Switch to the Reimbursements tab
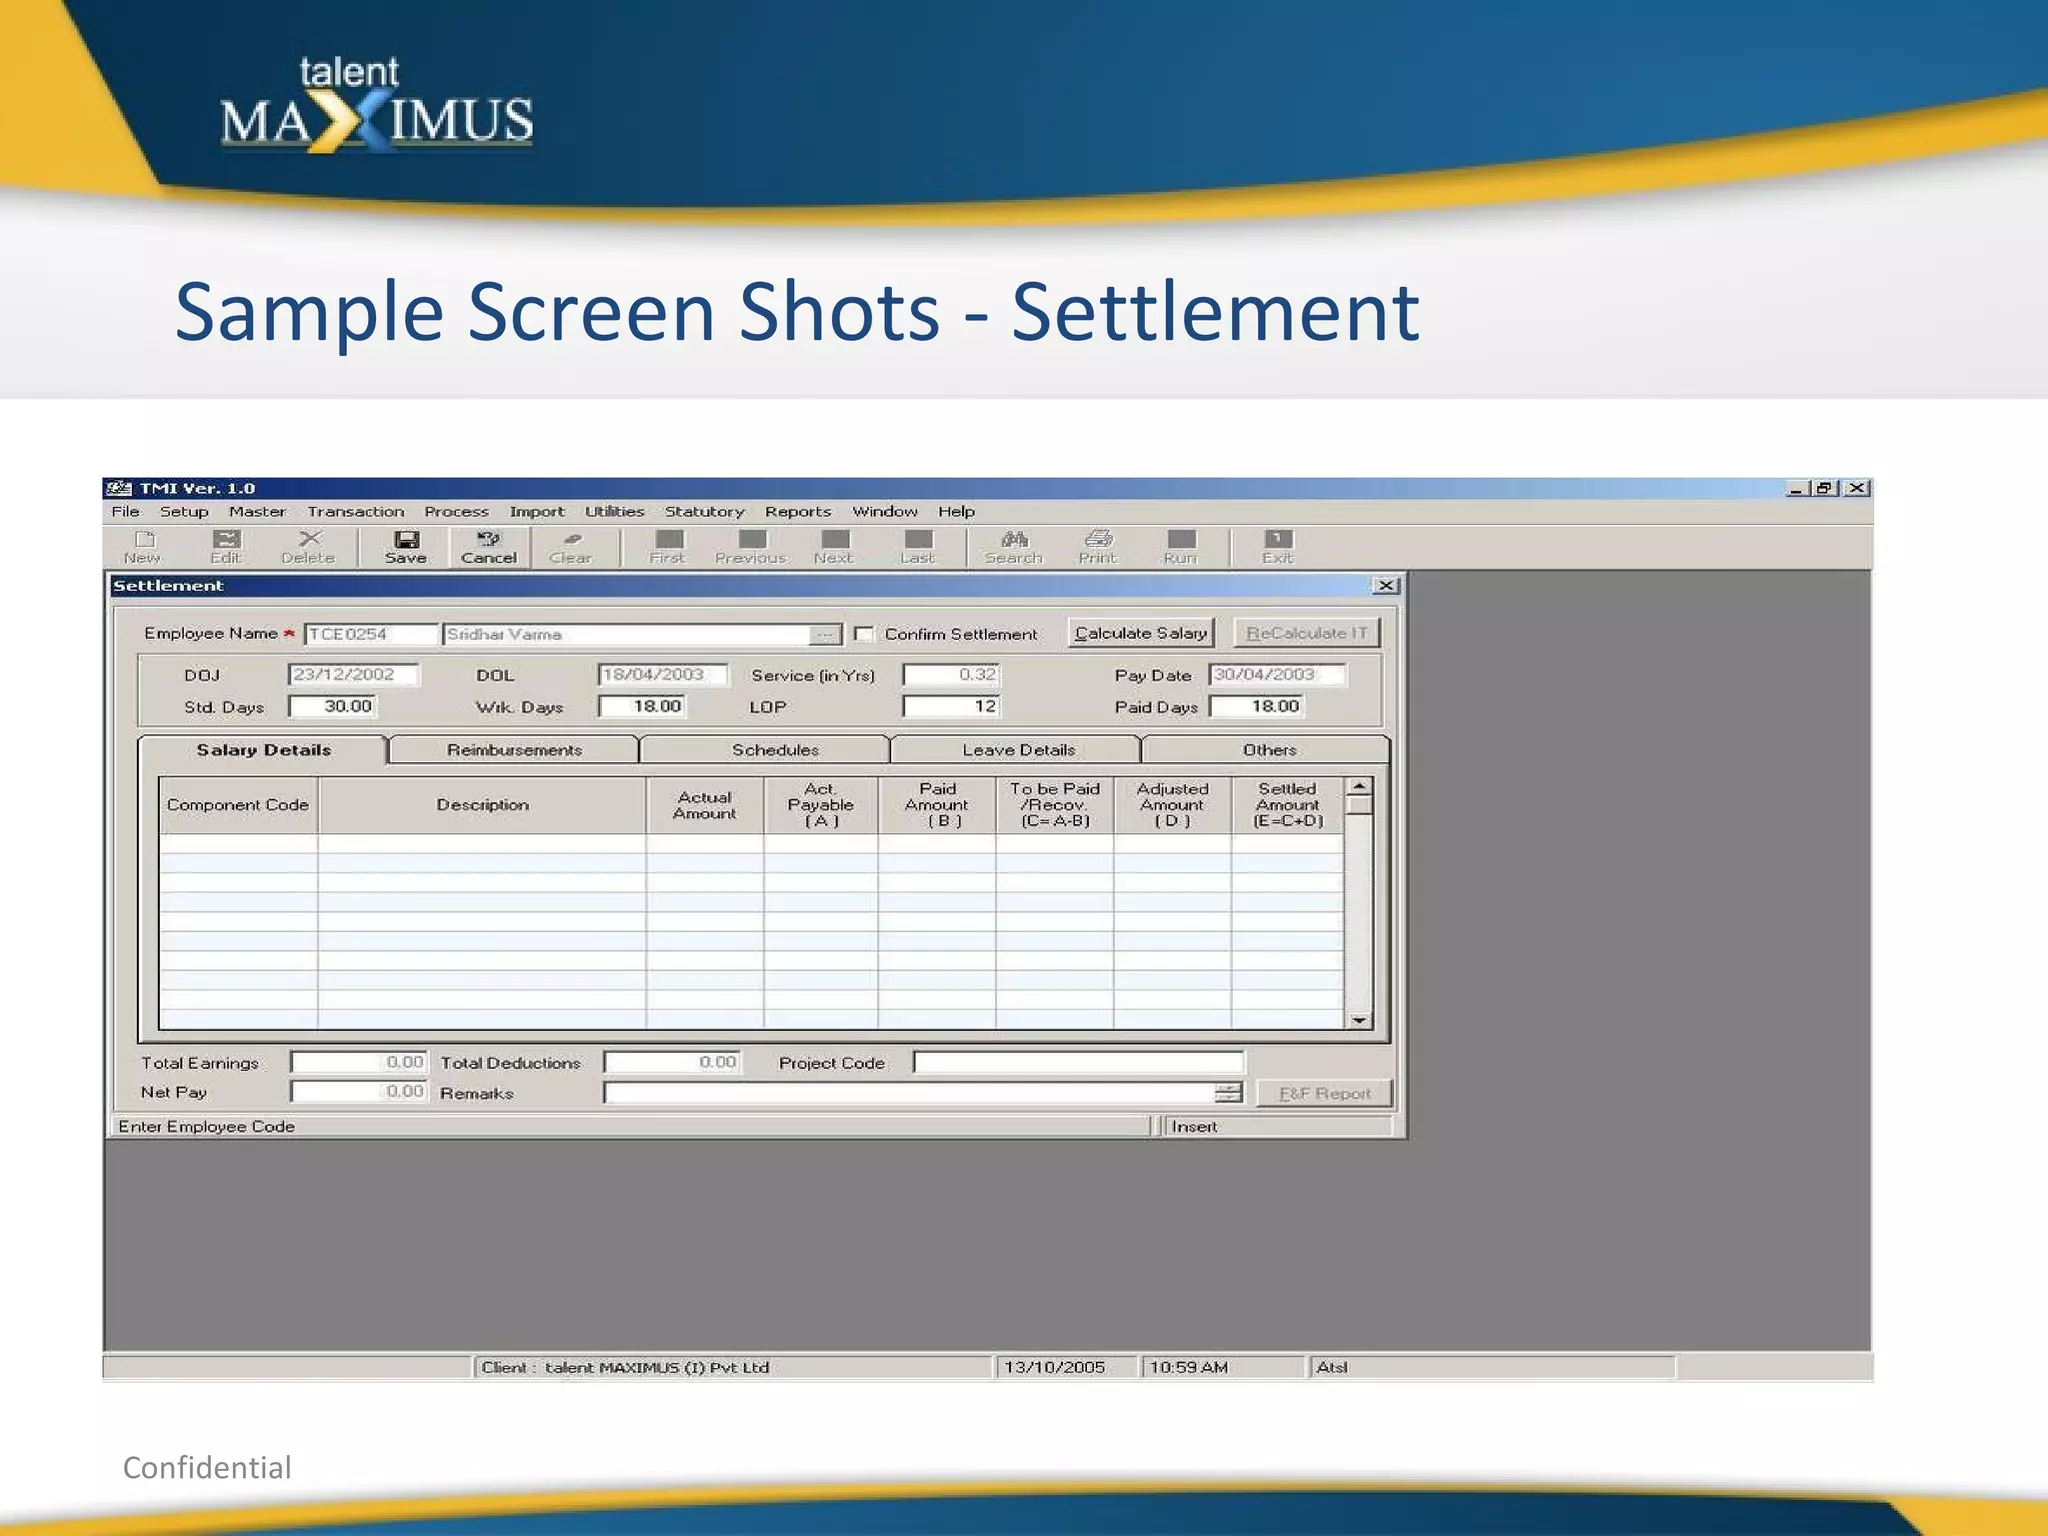 pyautogui.click(x=514, y=750)
